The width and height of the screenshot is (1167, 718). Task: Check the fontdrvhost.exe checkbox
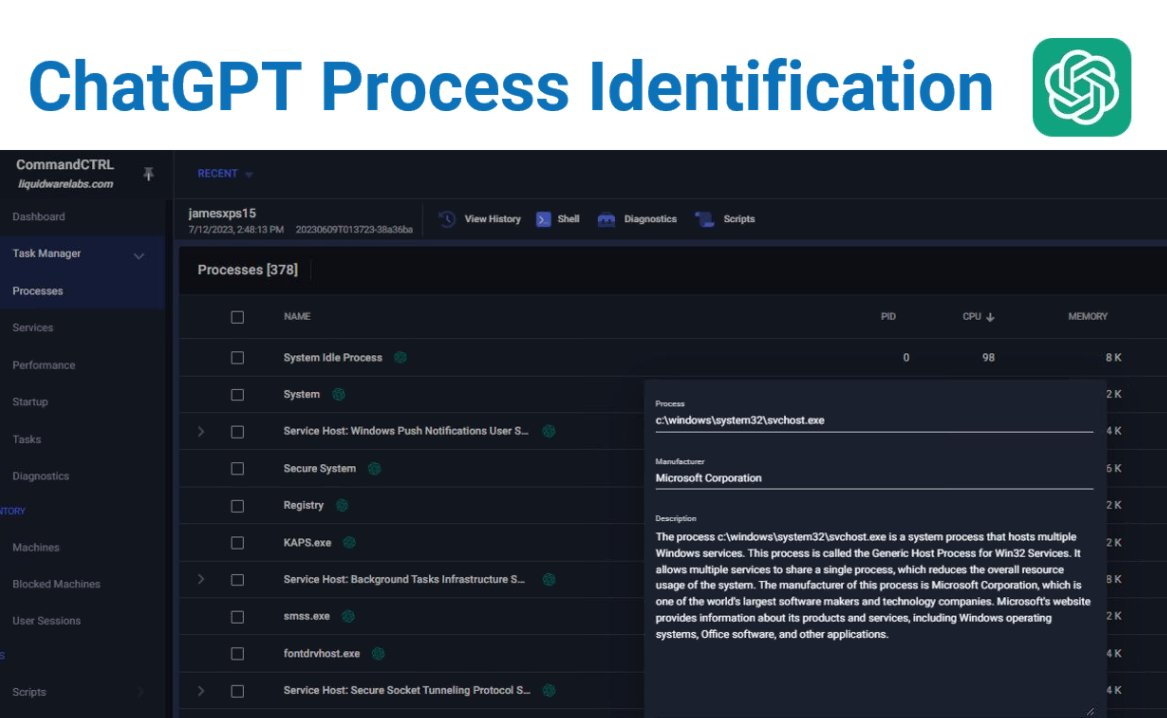[237, 653]
